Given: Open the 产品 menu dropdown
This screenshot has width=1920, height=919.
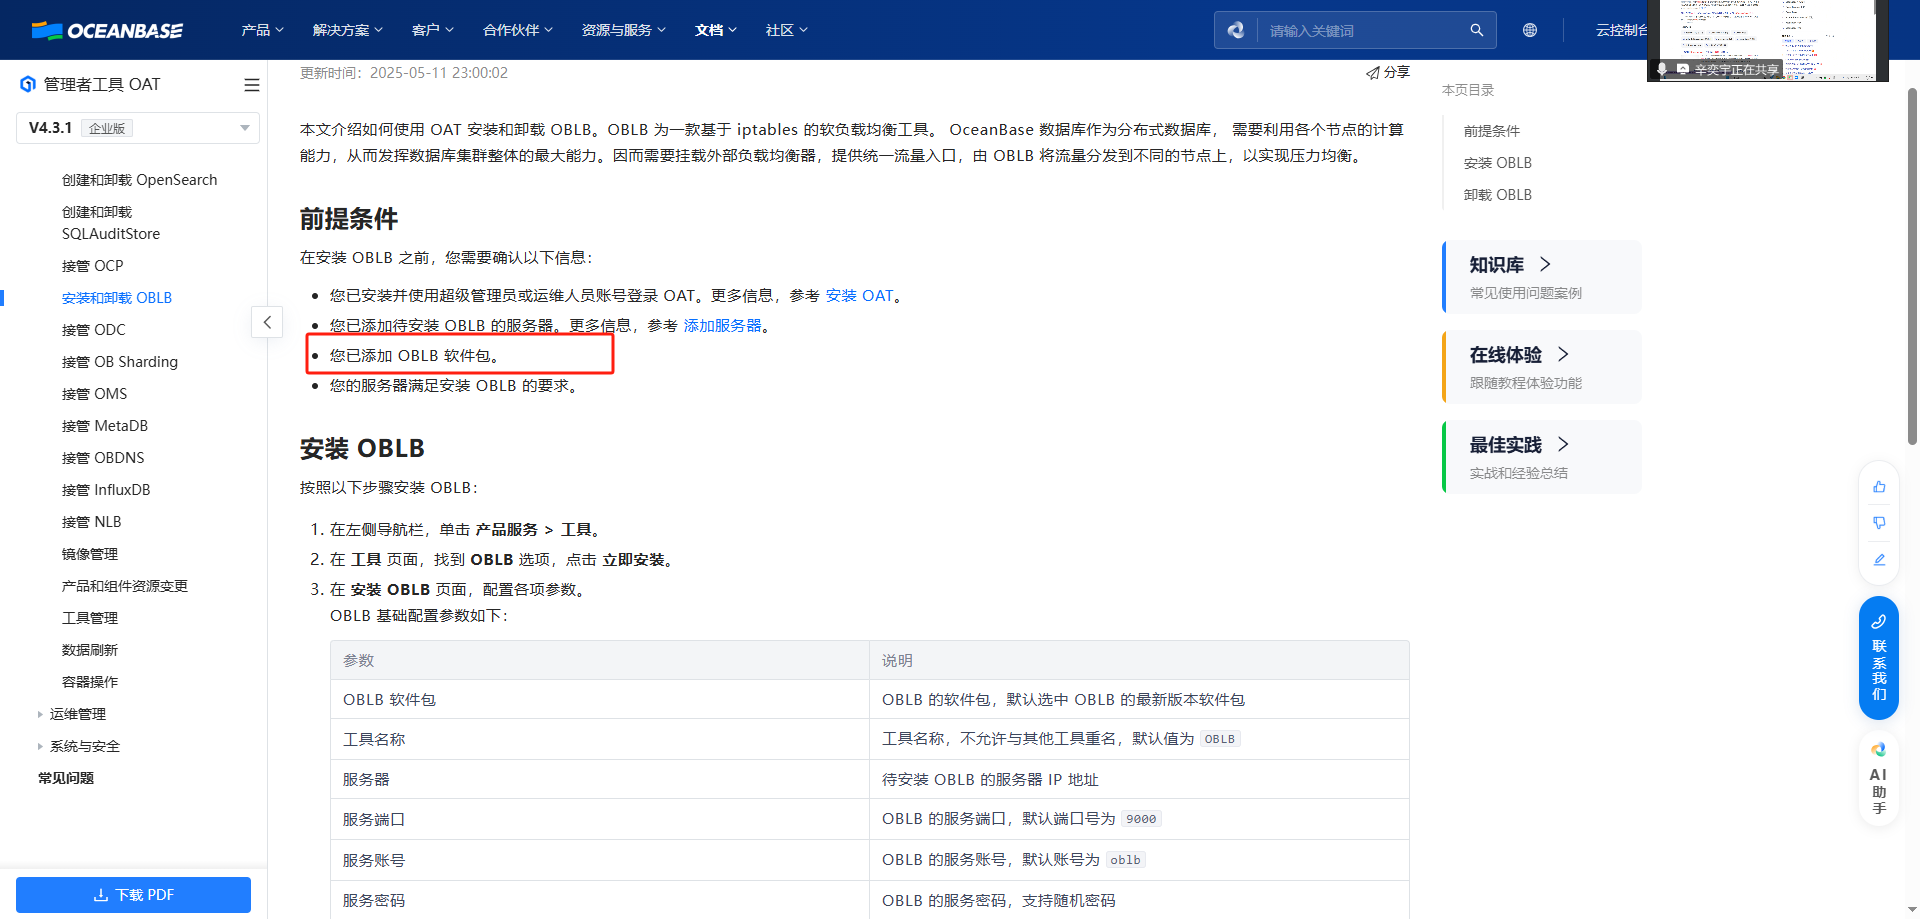Looking at the screenshot, I should 263,30.
